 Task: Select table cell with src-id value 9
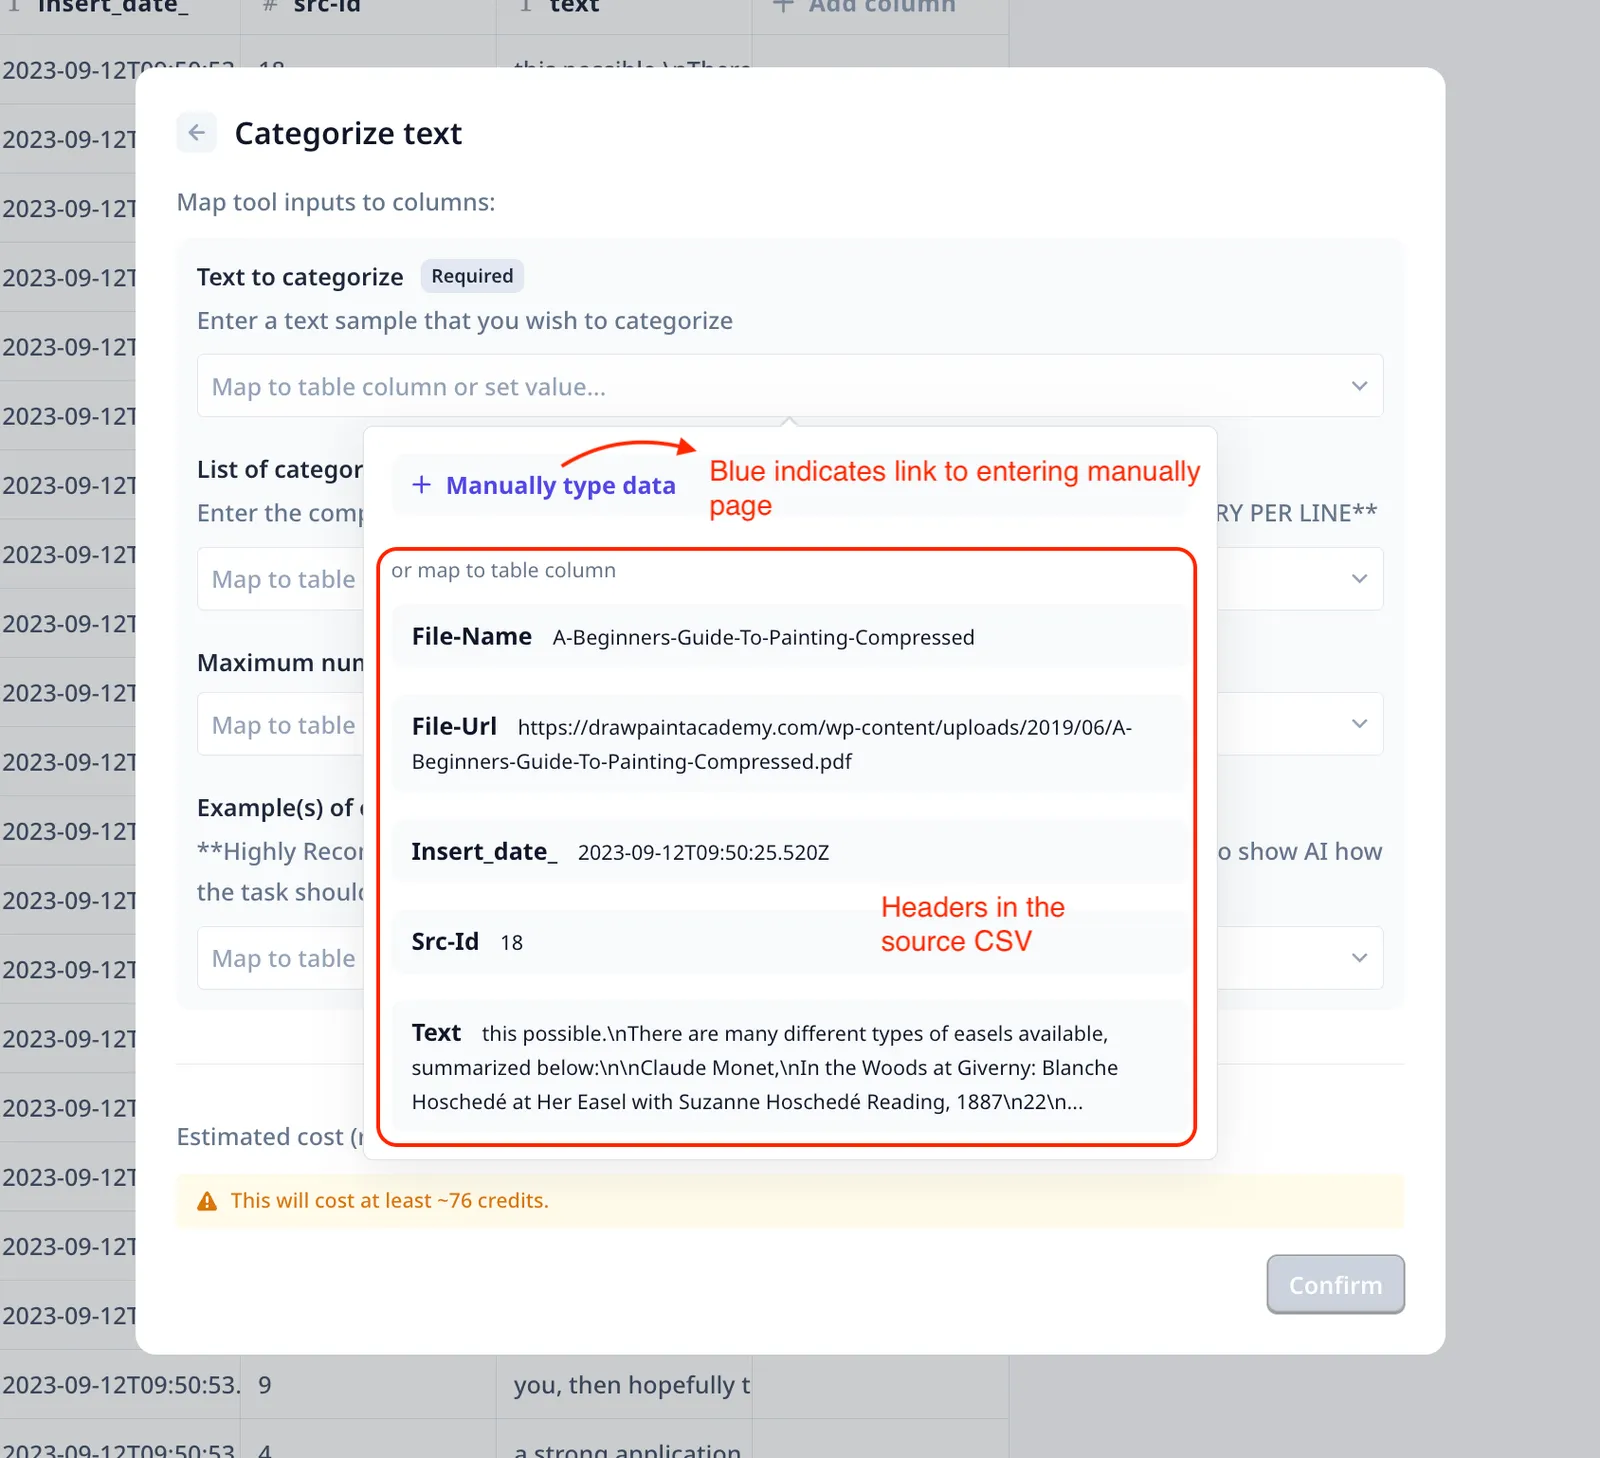[x=368, y=1385]
